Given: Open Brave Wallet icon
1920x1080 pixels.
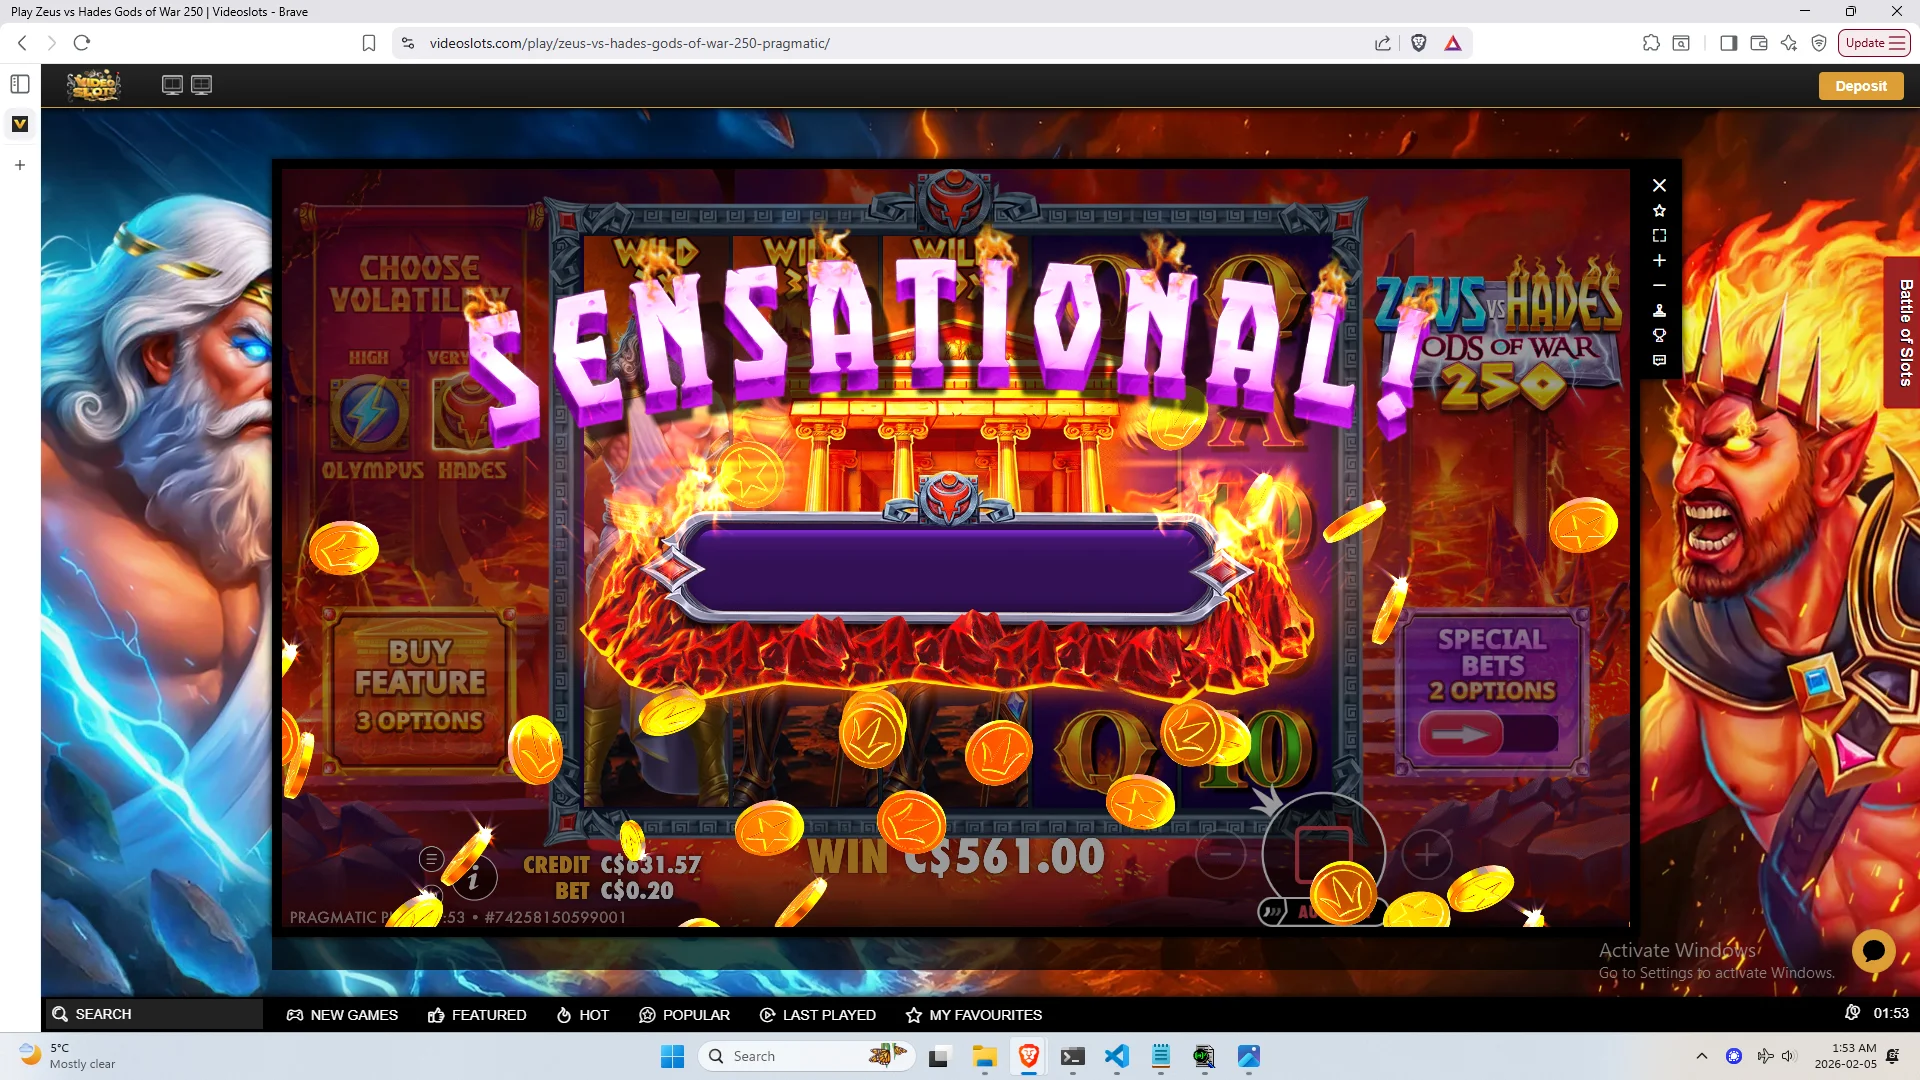Looking at the screenshot, I should click(x=1759, y=43).
